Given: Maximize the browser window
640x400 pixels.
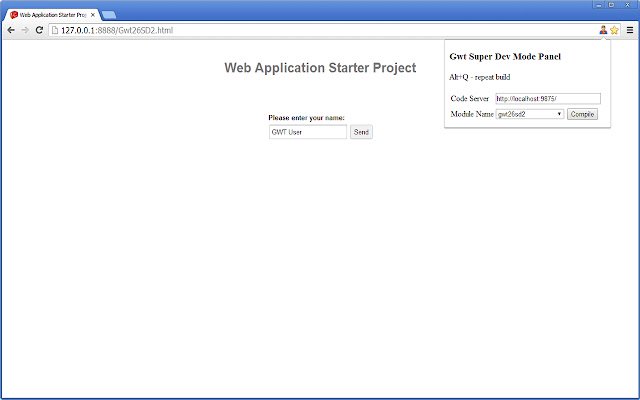Looking at the screenshot, I should 611,5.
